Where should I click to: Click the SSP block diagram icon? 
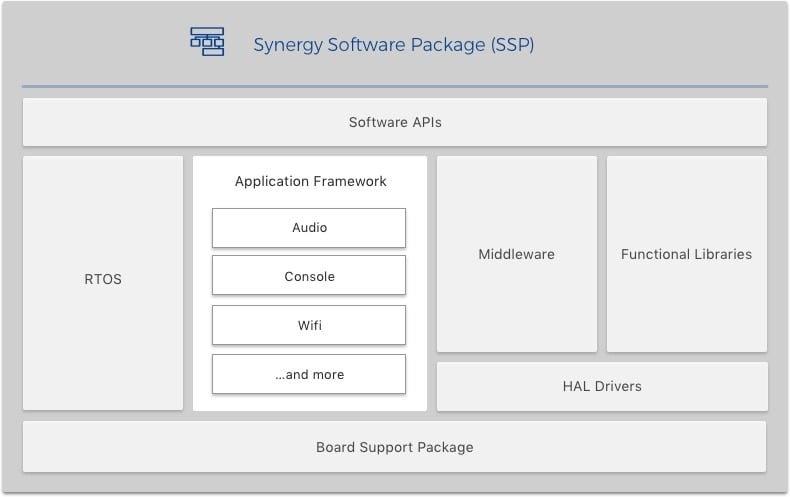[207, 42]
